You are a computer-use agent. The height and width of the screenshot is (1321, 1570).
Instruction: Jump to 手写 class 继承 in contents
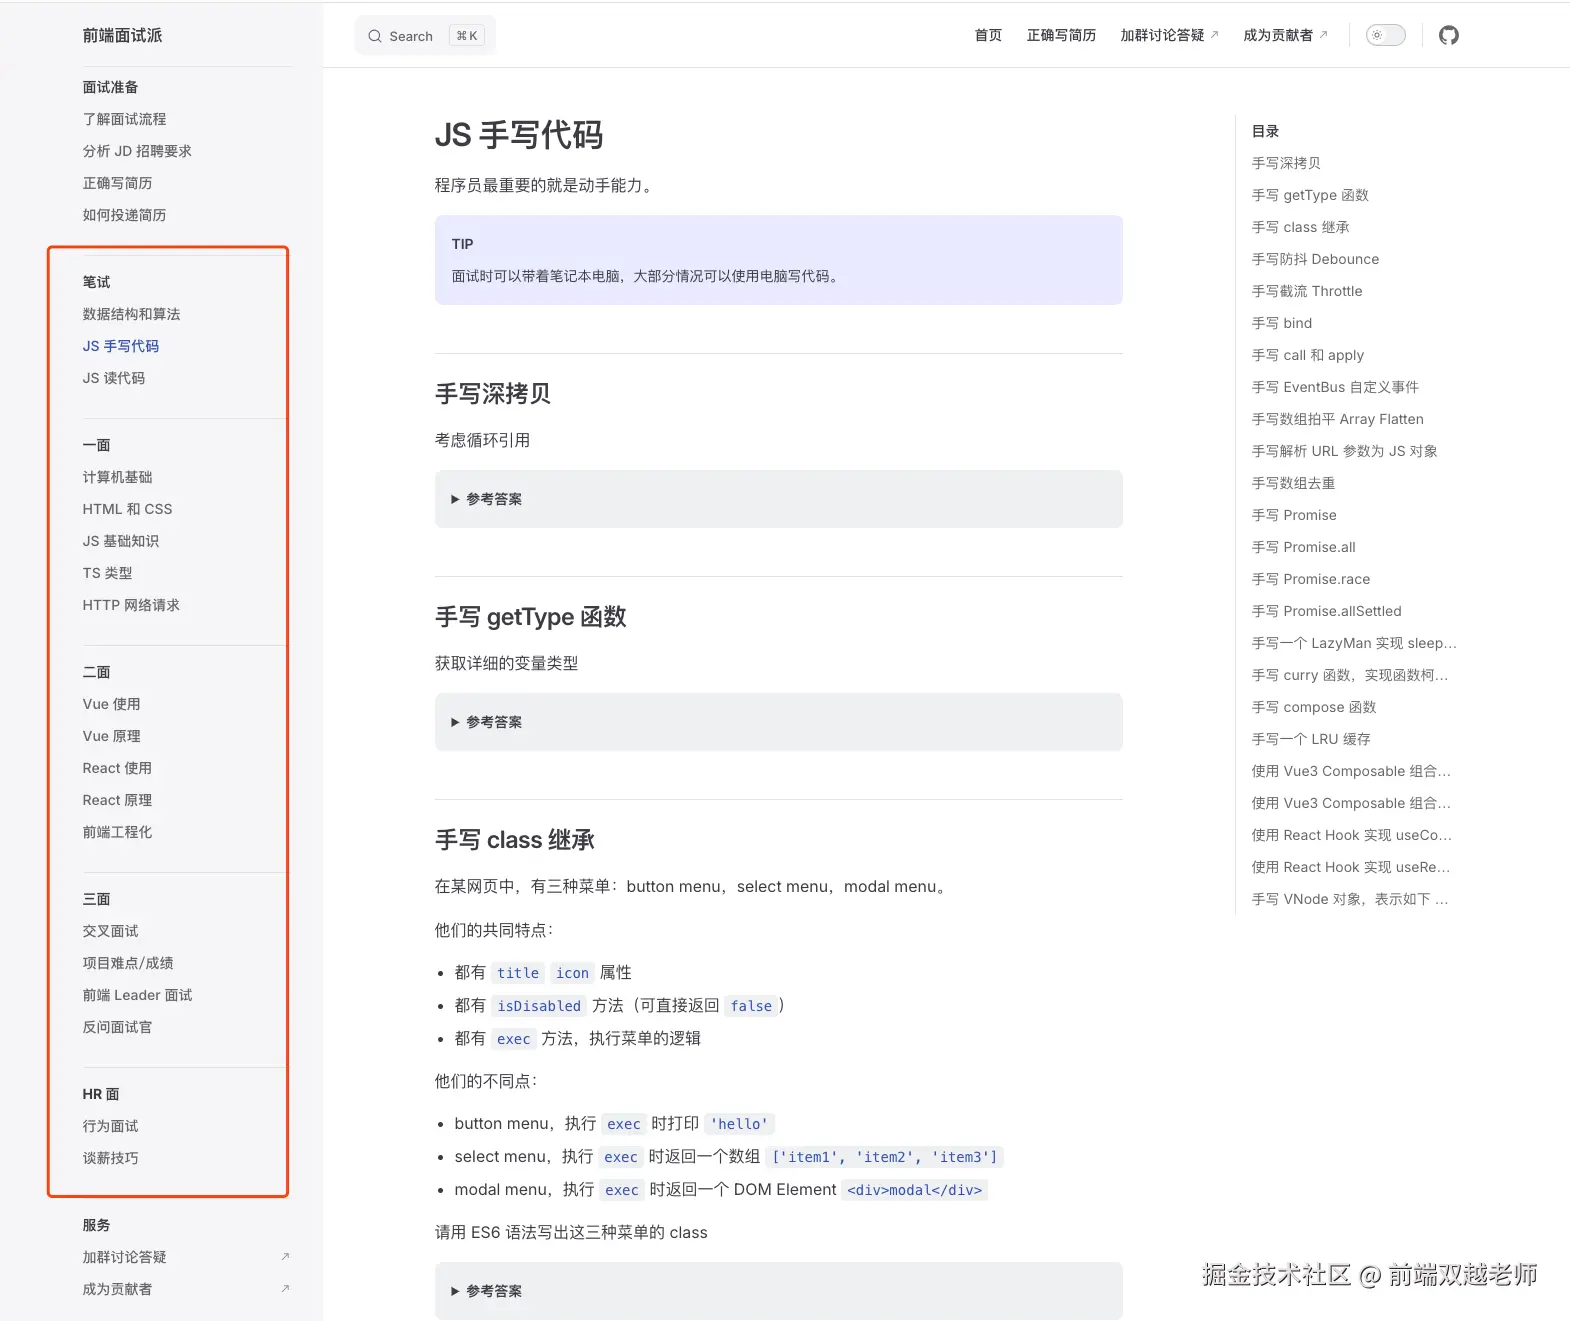pyautogui.click(x=1300, y=227)
